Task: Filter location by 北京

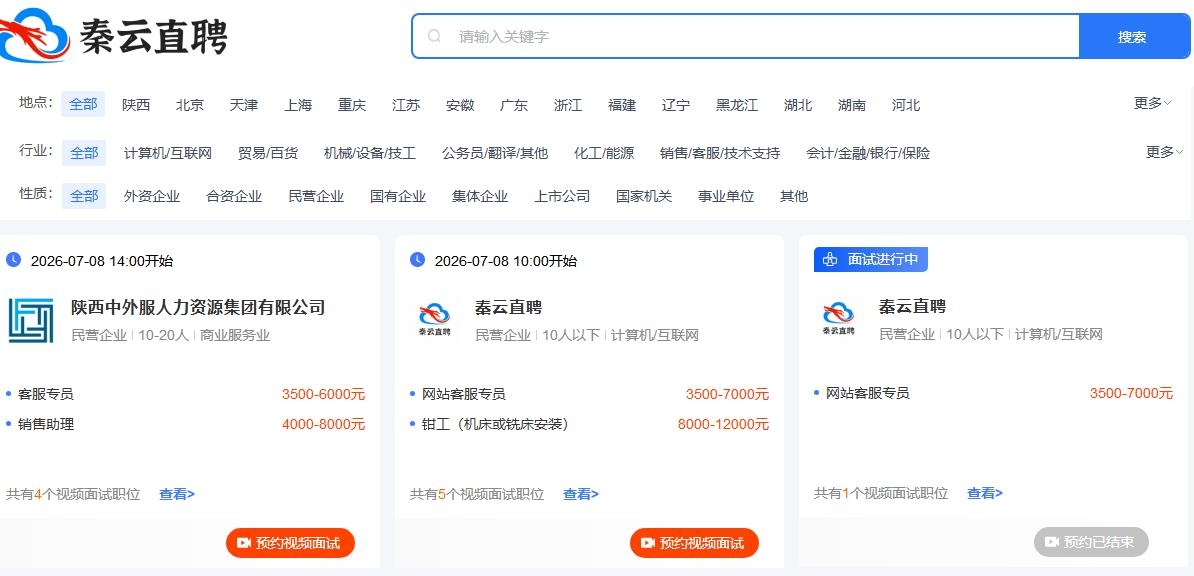Action: tap(190, 105)
